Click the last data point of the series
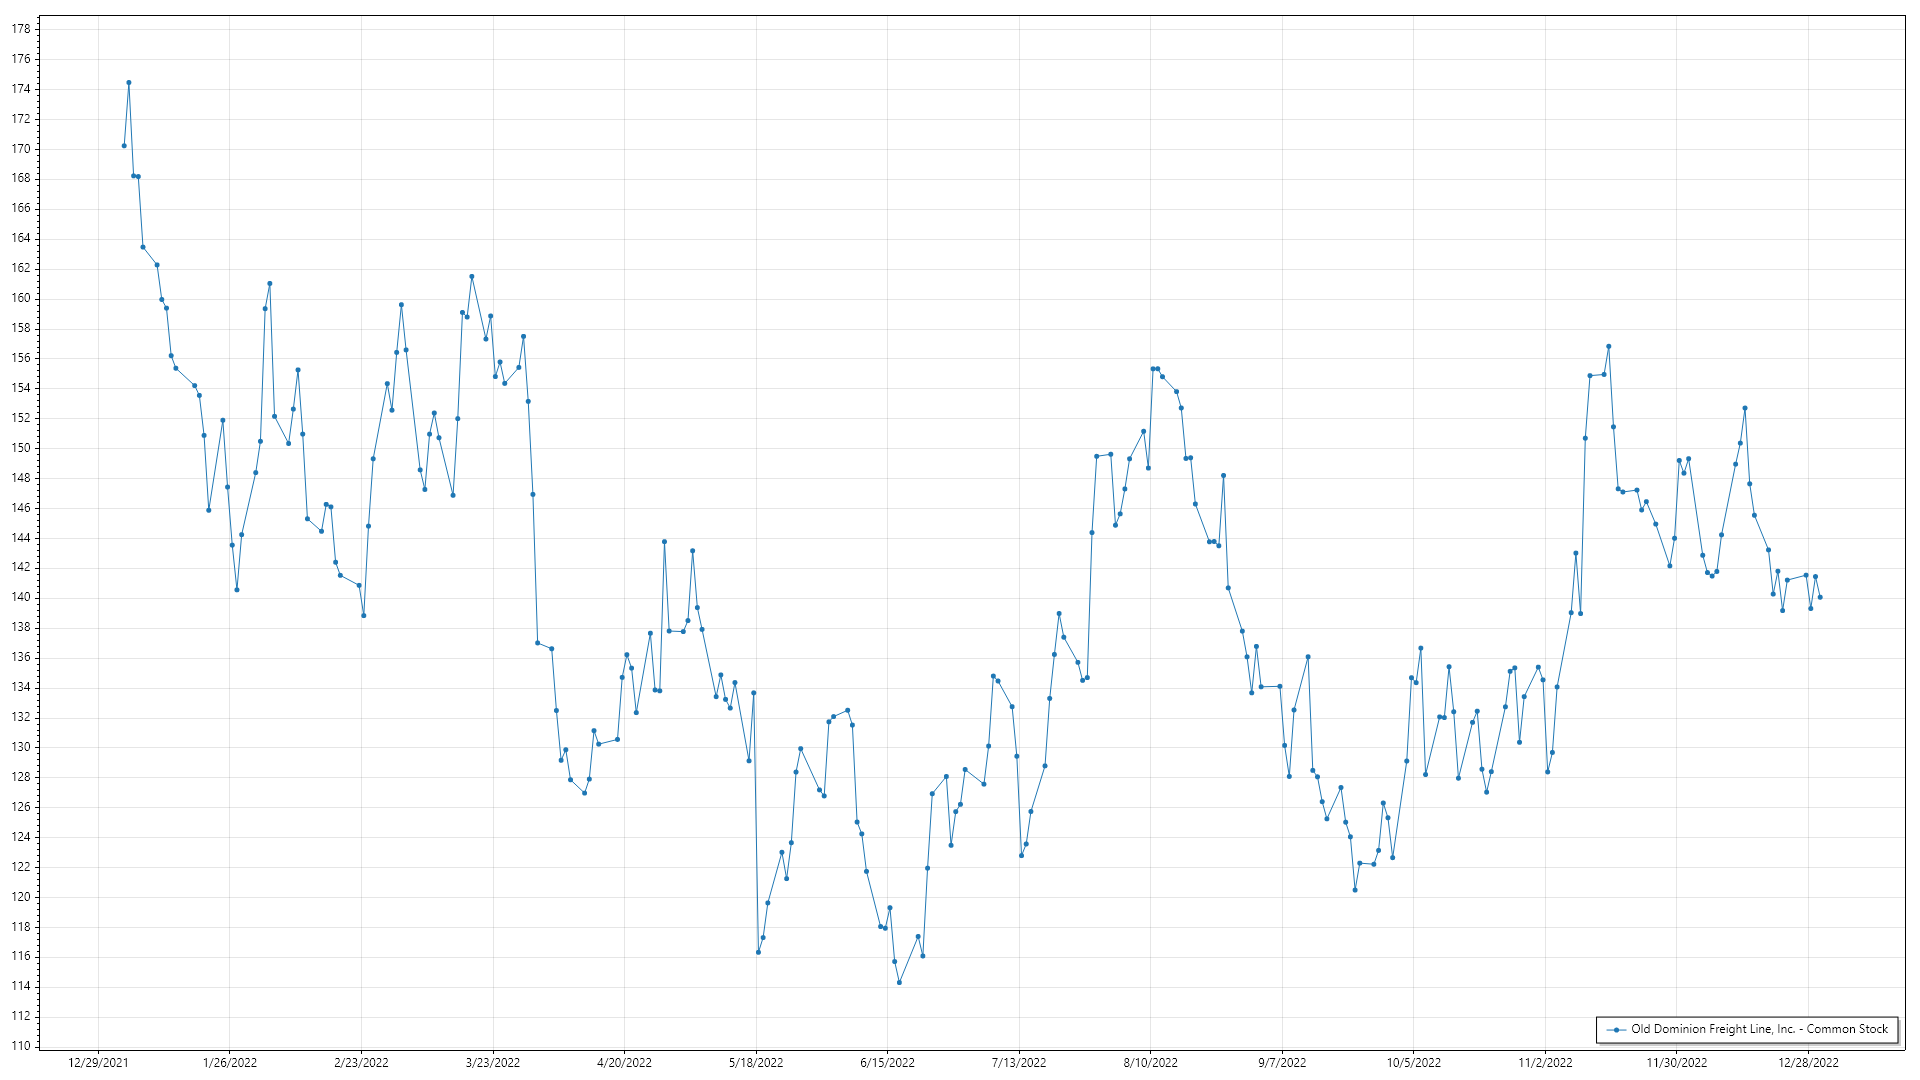 [x=1820, y=597]
